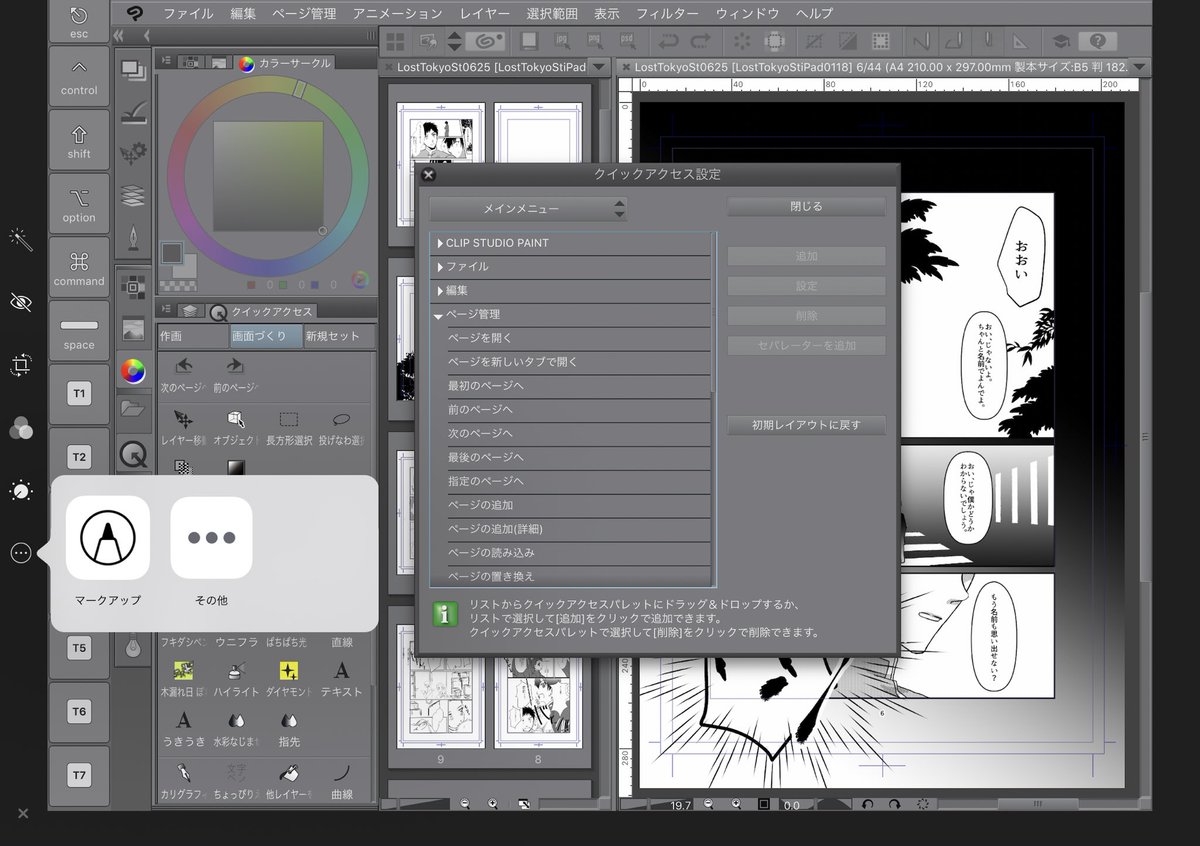Screen dimensions: 1200x846
Task: Click the export psd icon
Action: (626, 41)
